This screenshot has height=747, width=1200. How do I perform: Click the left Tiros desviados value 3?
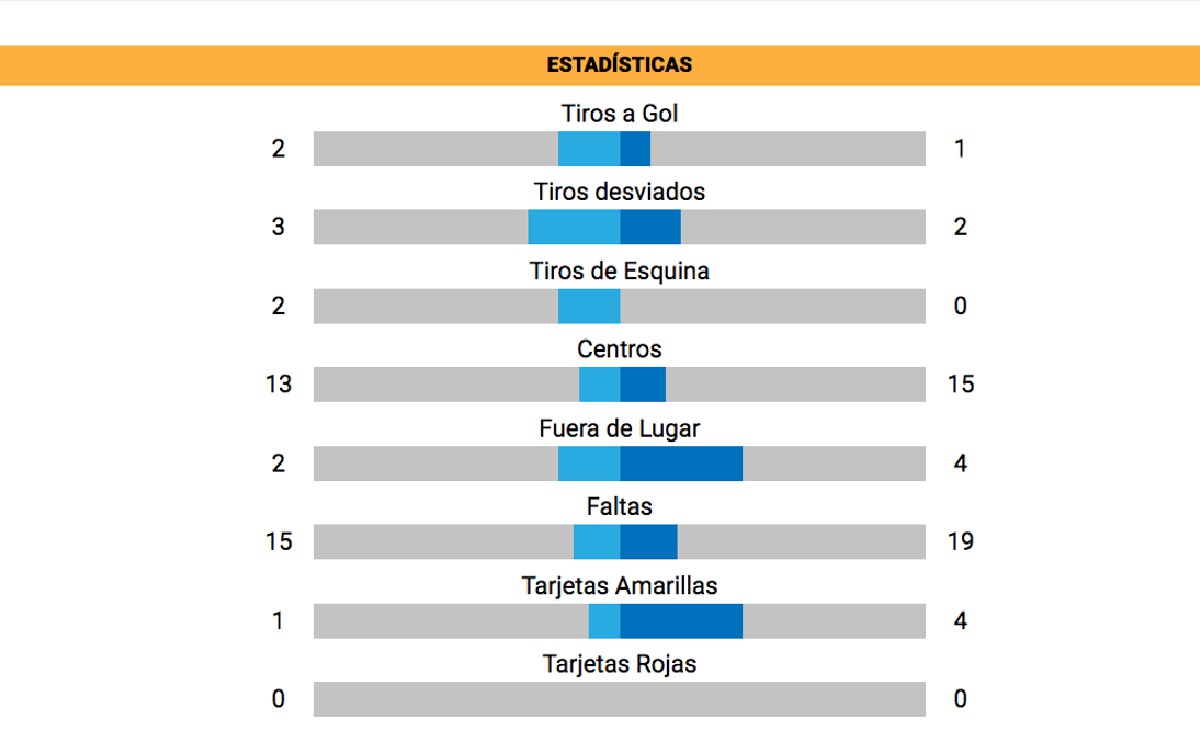(278, 227)
